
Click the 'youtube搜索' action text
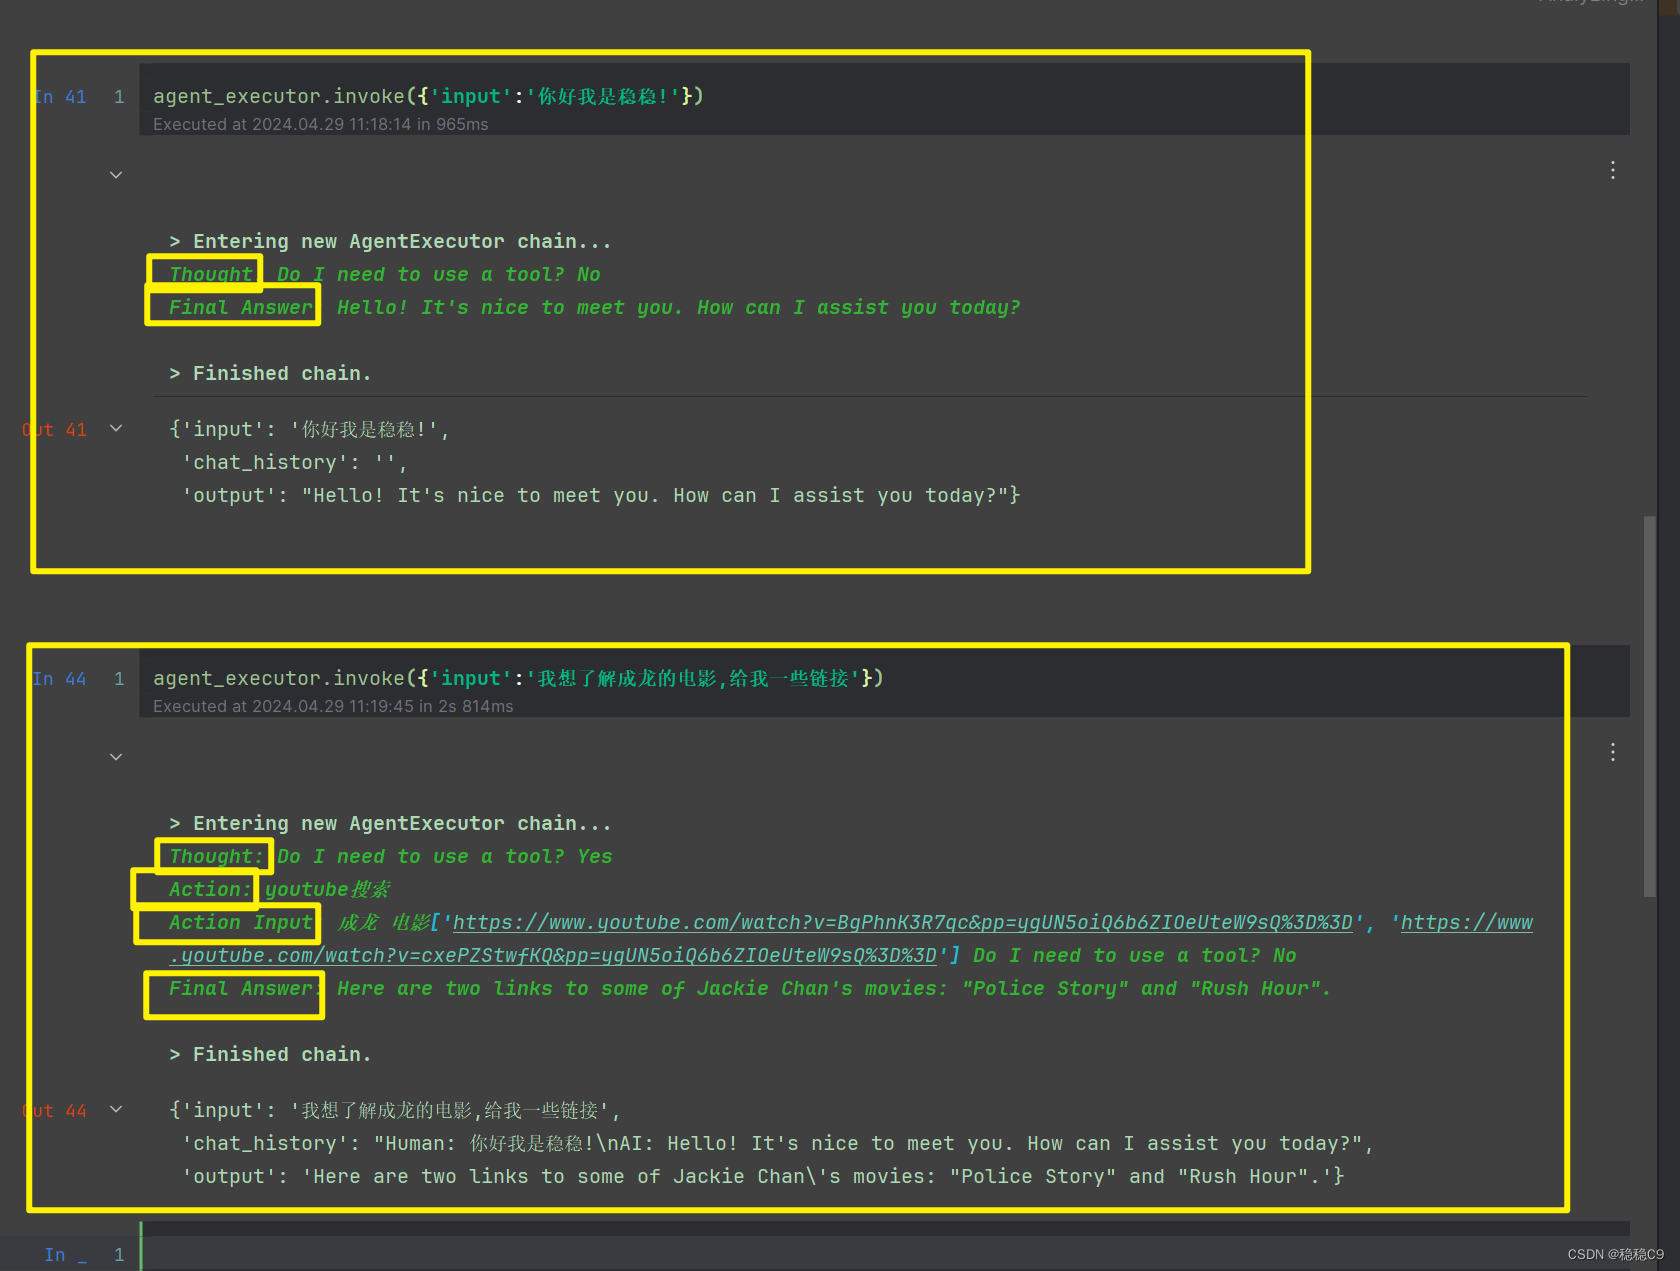point(327,889)
